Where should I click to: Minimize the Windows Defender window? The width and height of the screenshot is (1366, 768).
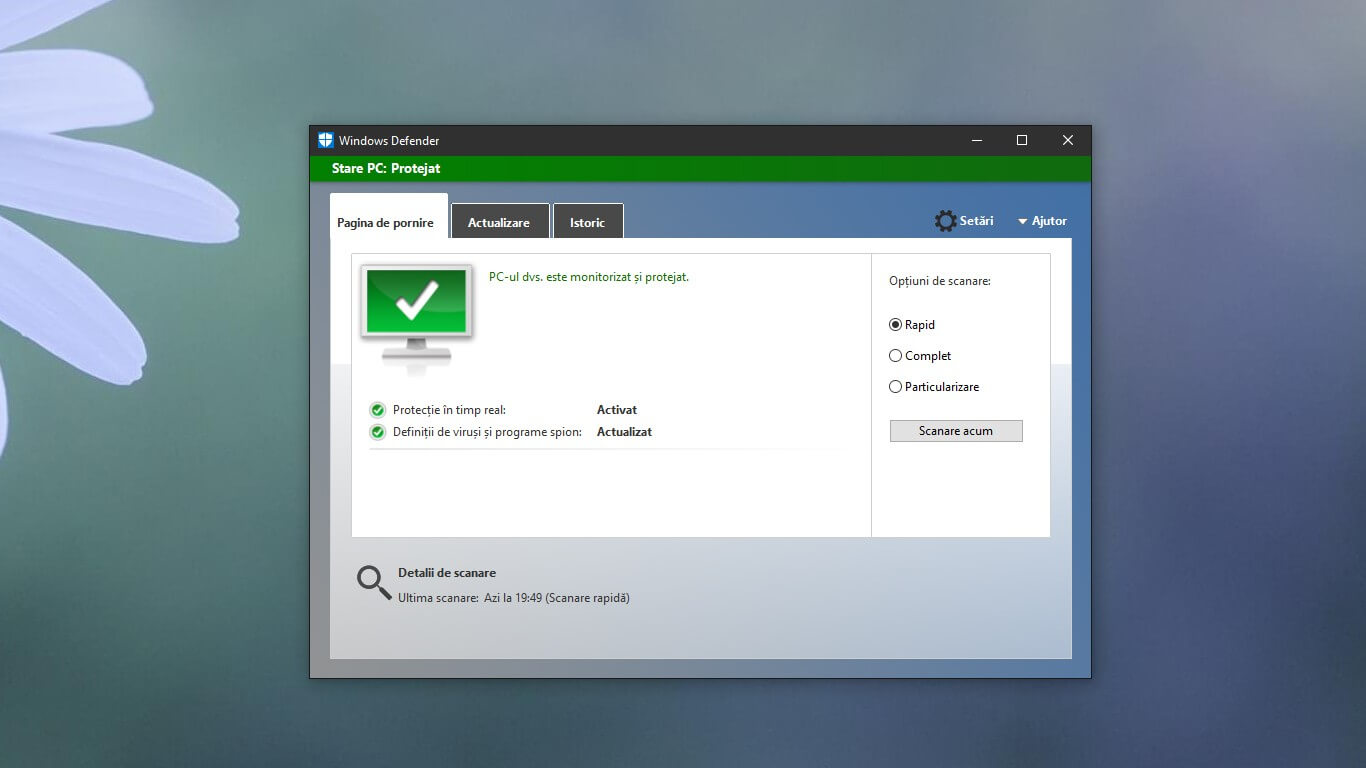976,140
